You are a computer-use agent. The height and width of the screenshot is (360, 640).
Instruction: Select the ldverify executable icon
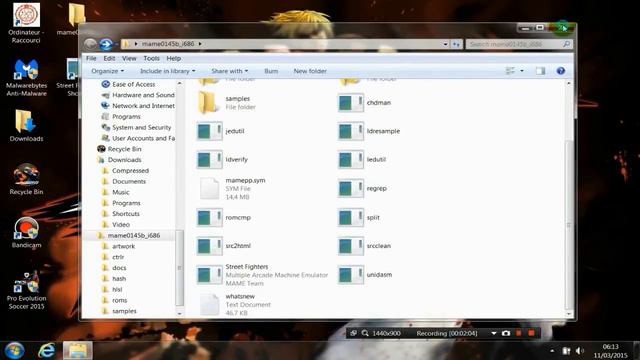tap(209, 160)
